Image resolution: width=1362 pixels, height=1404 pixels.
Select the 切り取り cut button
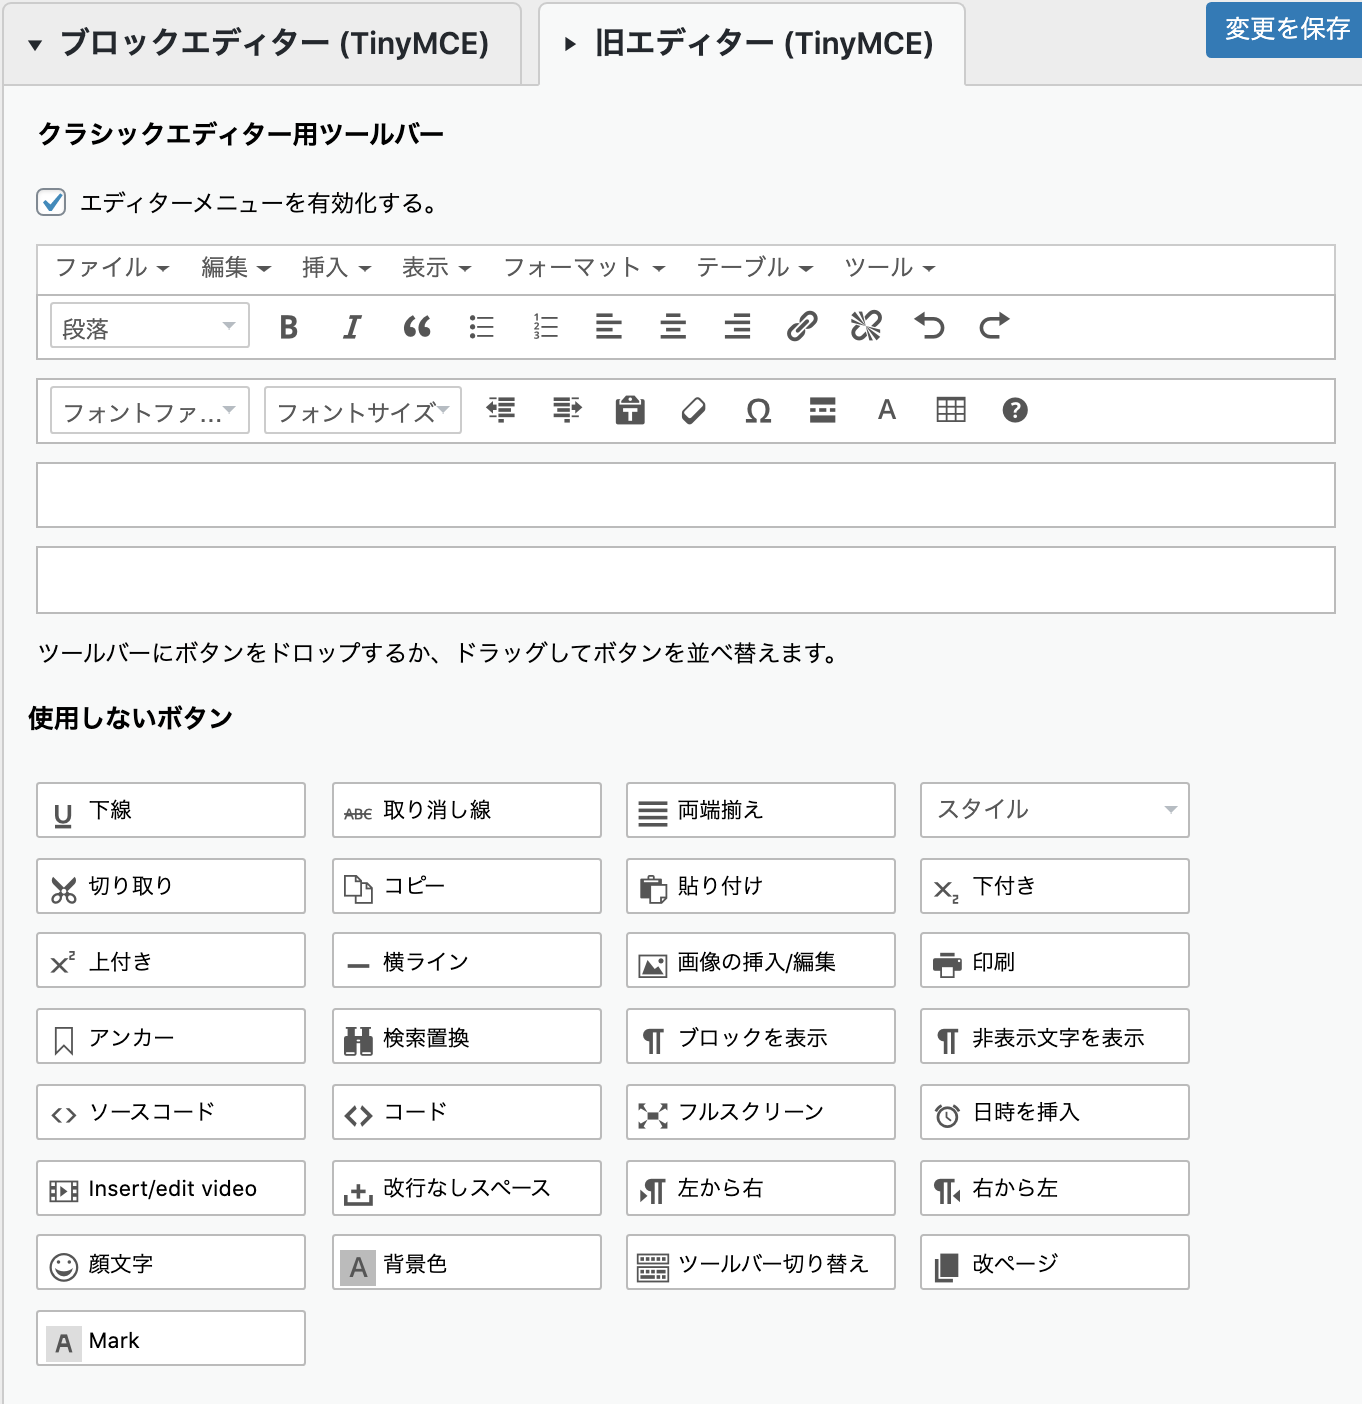pyautogui.click(x=171, y=886)
